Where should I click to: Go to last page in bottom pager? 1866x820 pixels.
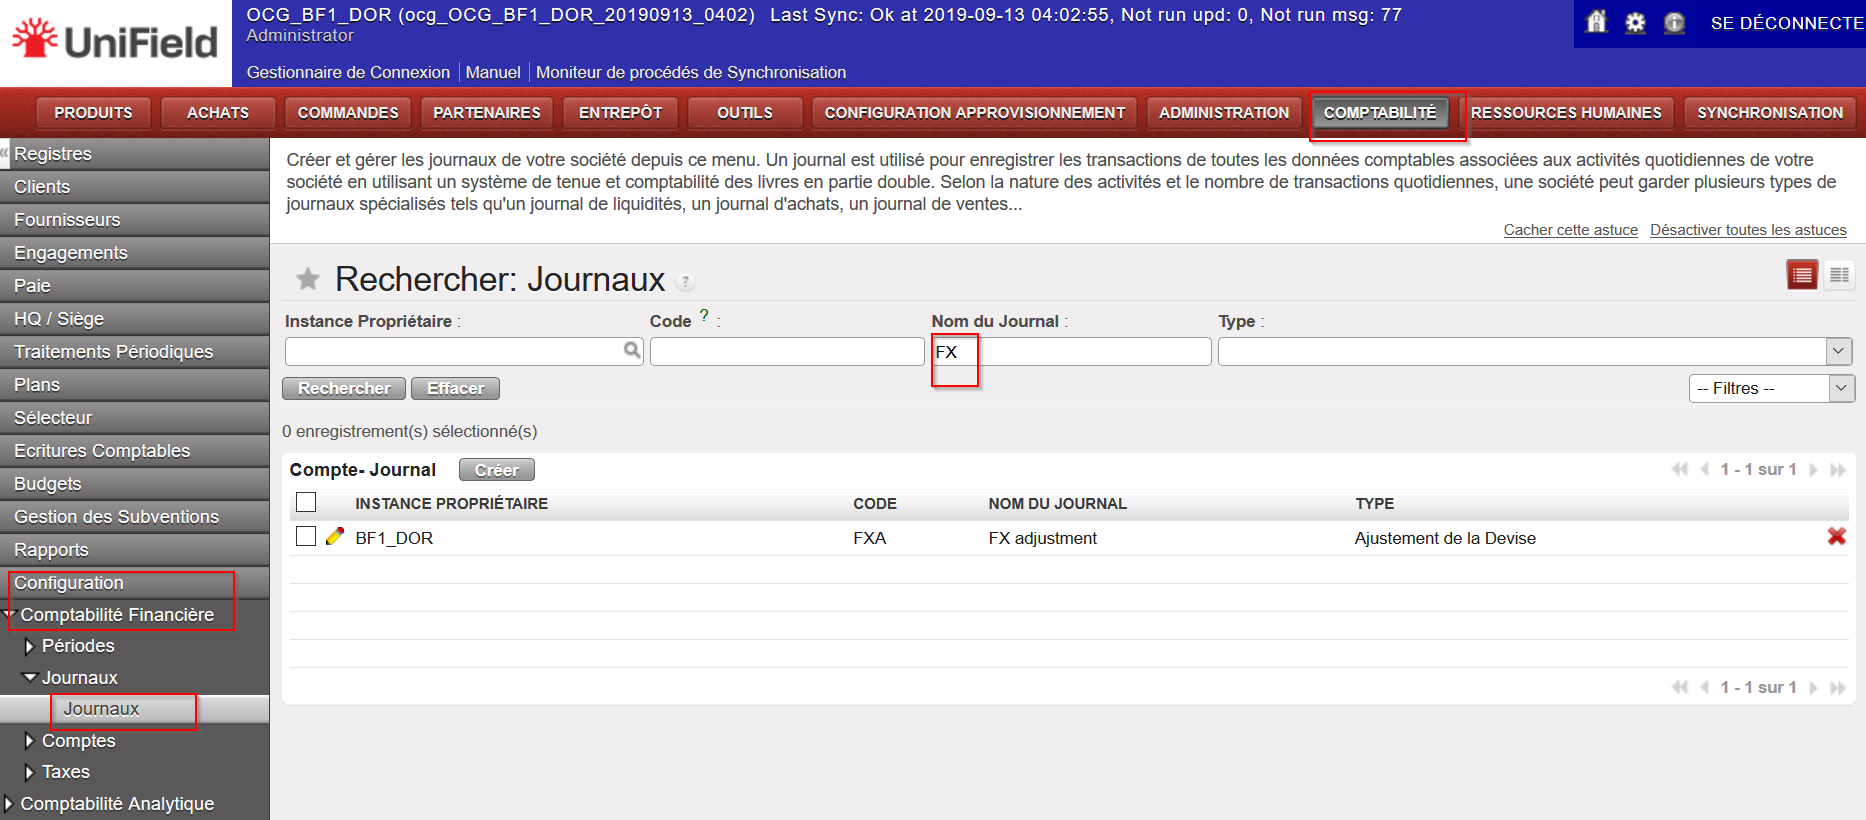(1838, 687)
